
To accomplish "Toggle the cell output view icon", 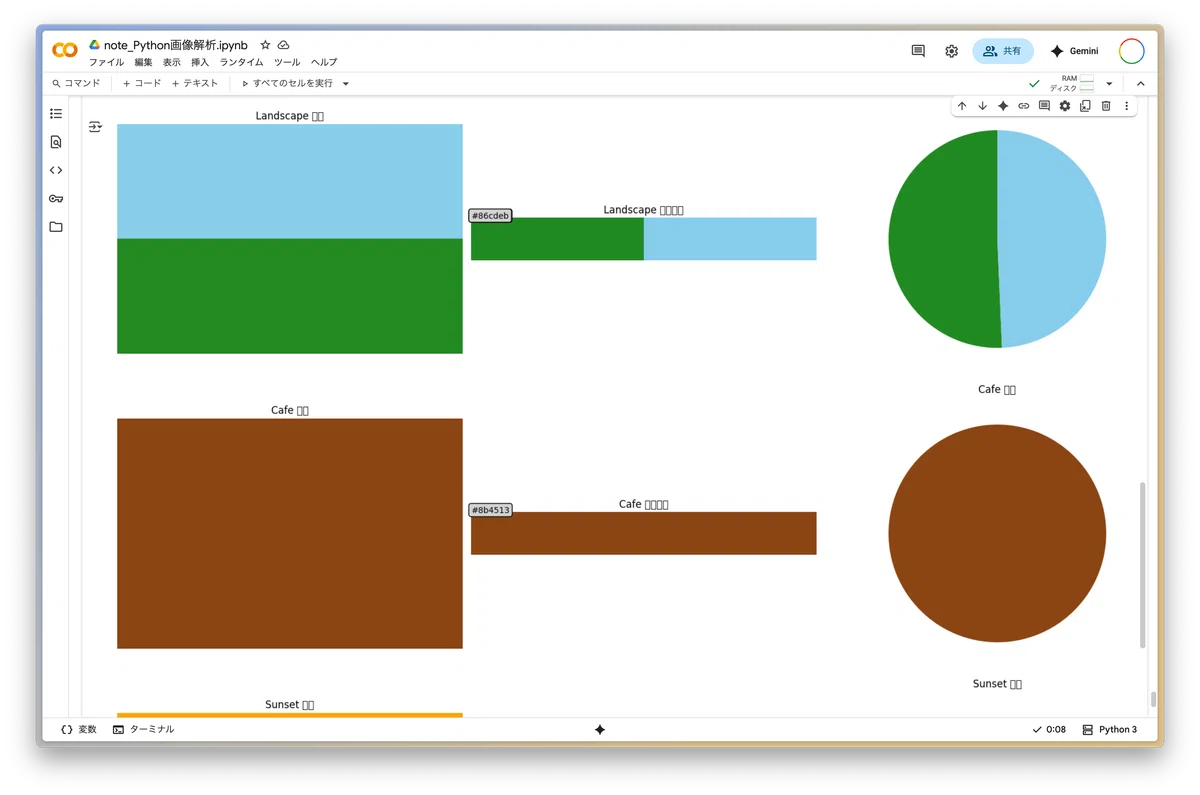I will pos(95,127).
